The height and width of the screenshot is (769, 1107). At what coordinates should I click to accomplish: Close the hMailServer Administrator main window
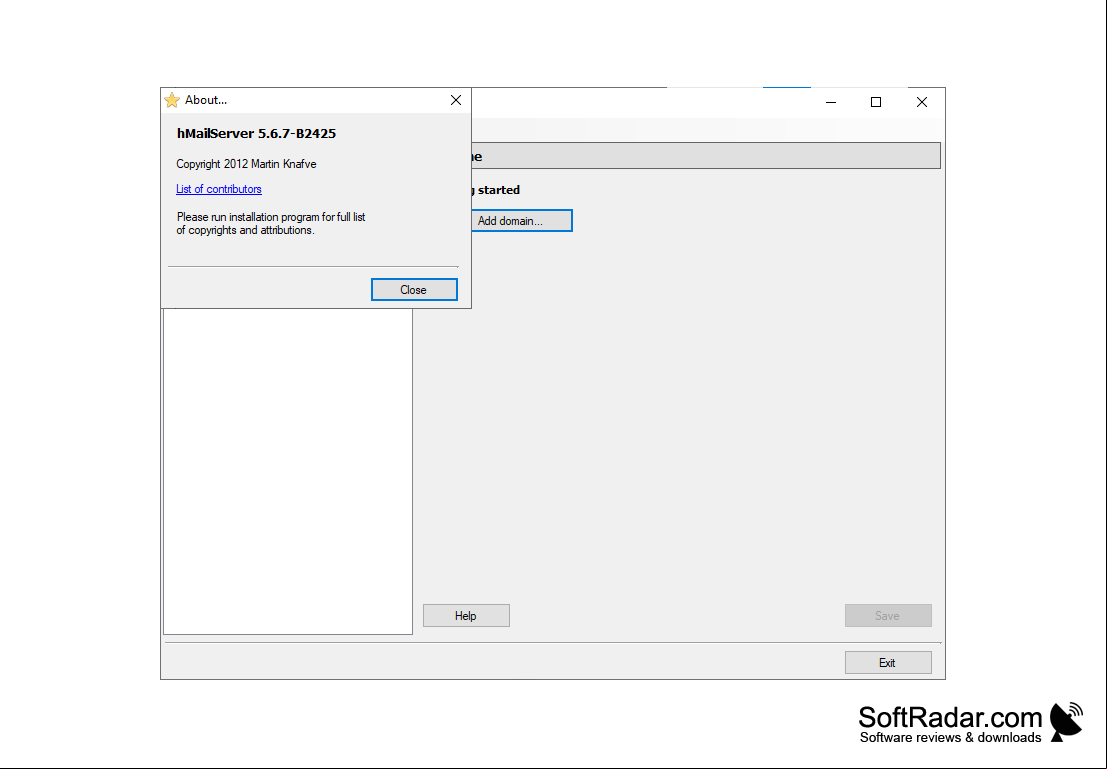point(922,102)
